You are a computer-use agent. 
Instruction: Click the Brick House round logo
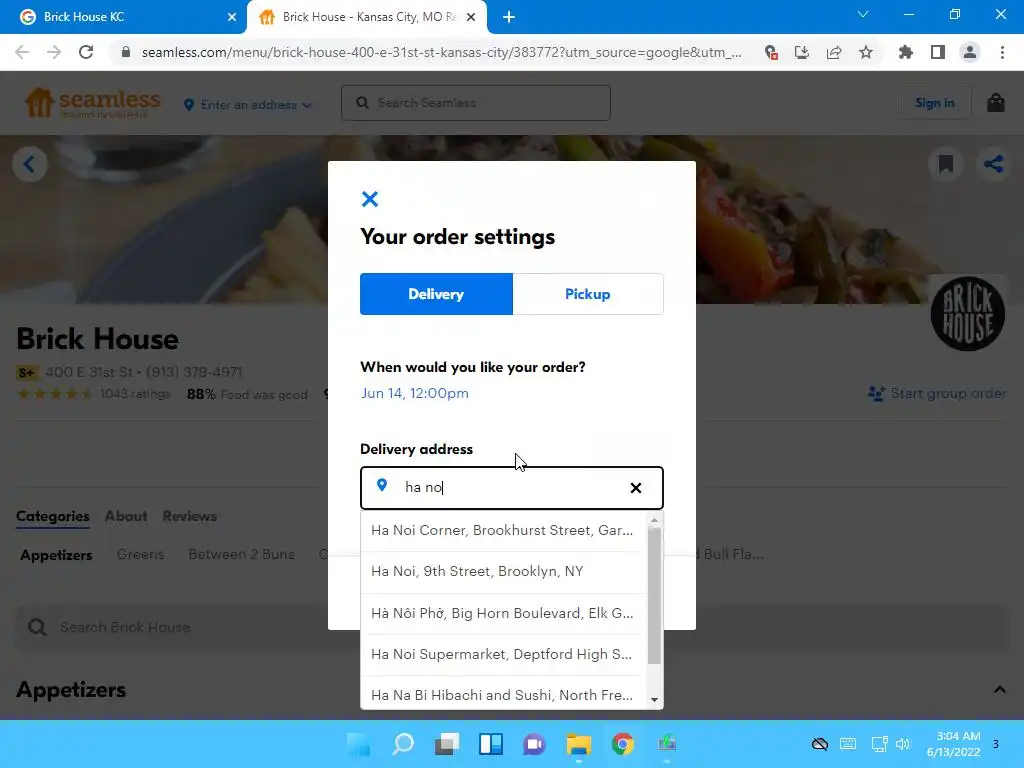click(x=967, y=313)
